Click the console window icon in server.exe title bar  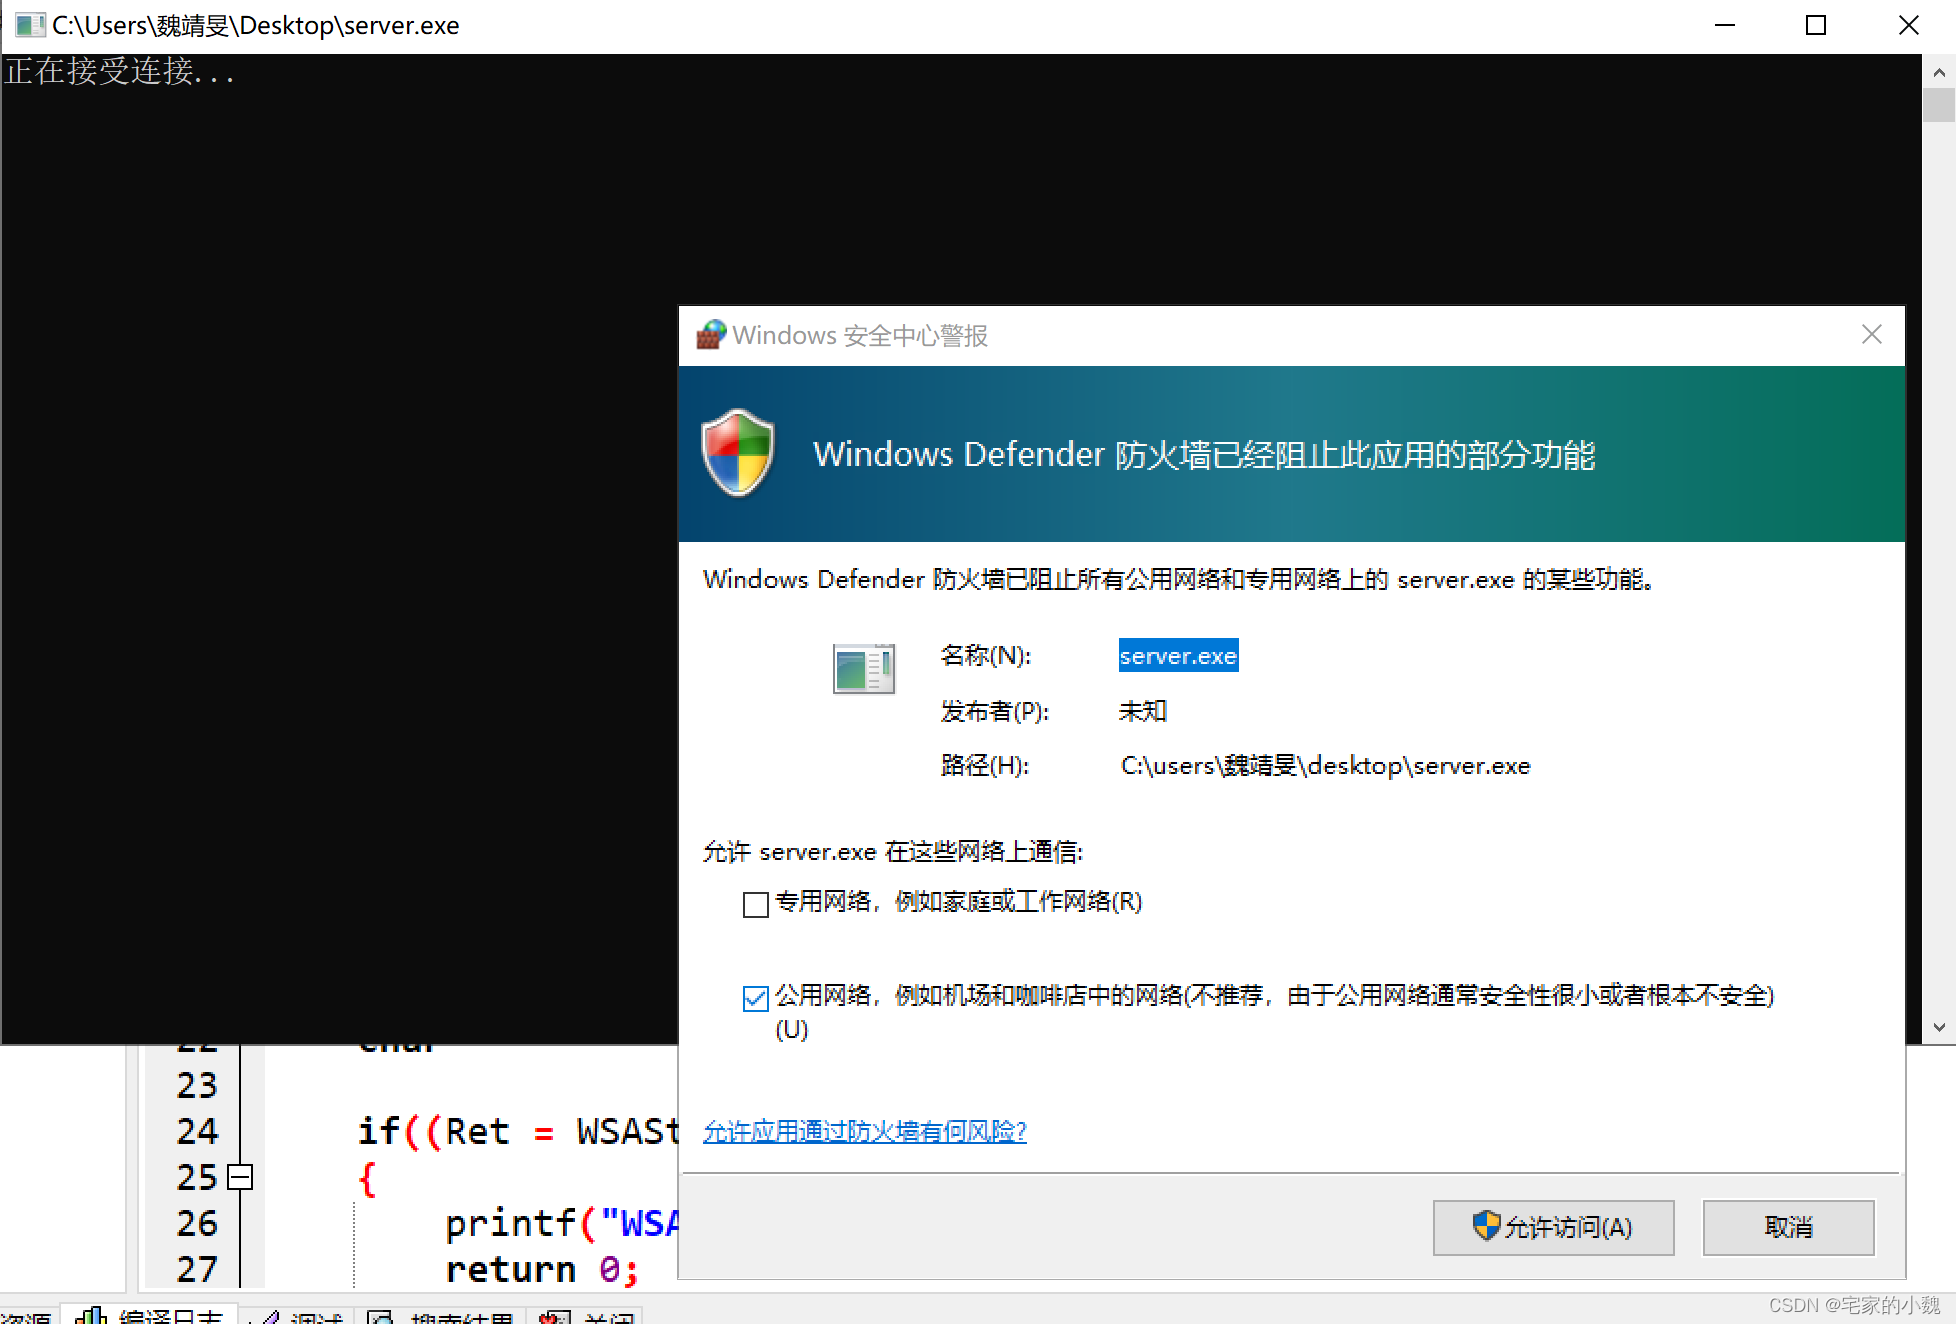point(30,25)
